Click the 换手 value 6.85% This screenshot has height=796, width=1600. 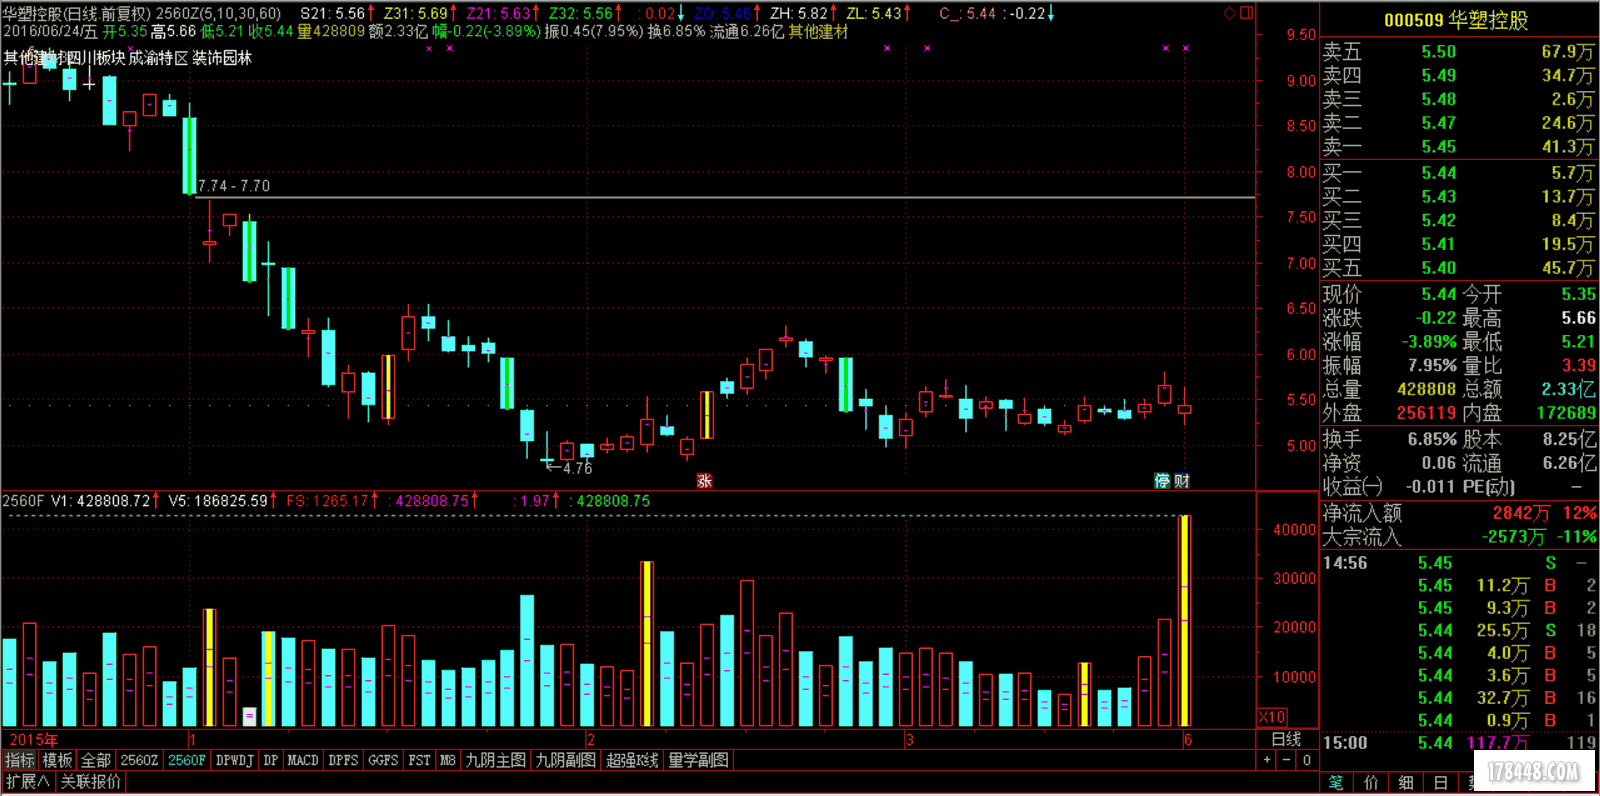(1432, 439)
